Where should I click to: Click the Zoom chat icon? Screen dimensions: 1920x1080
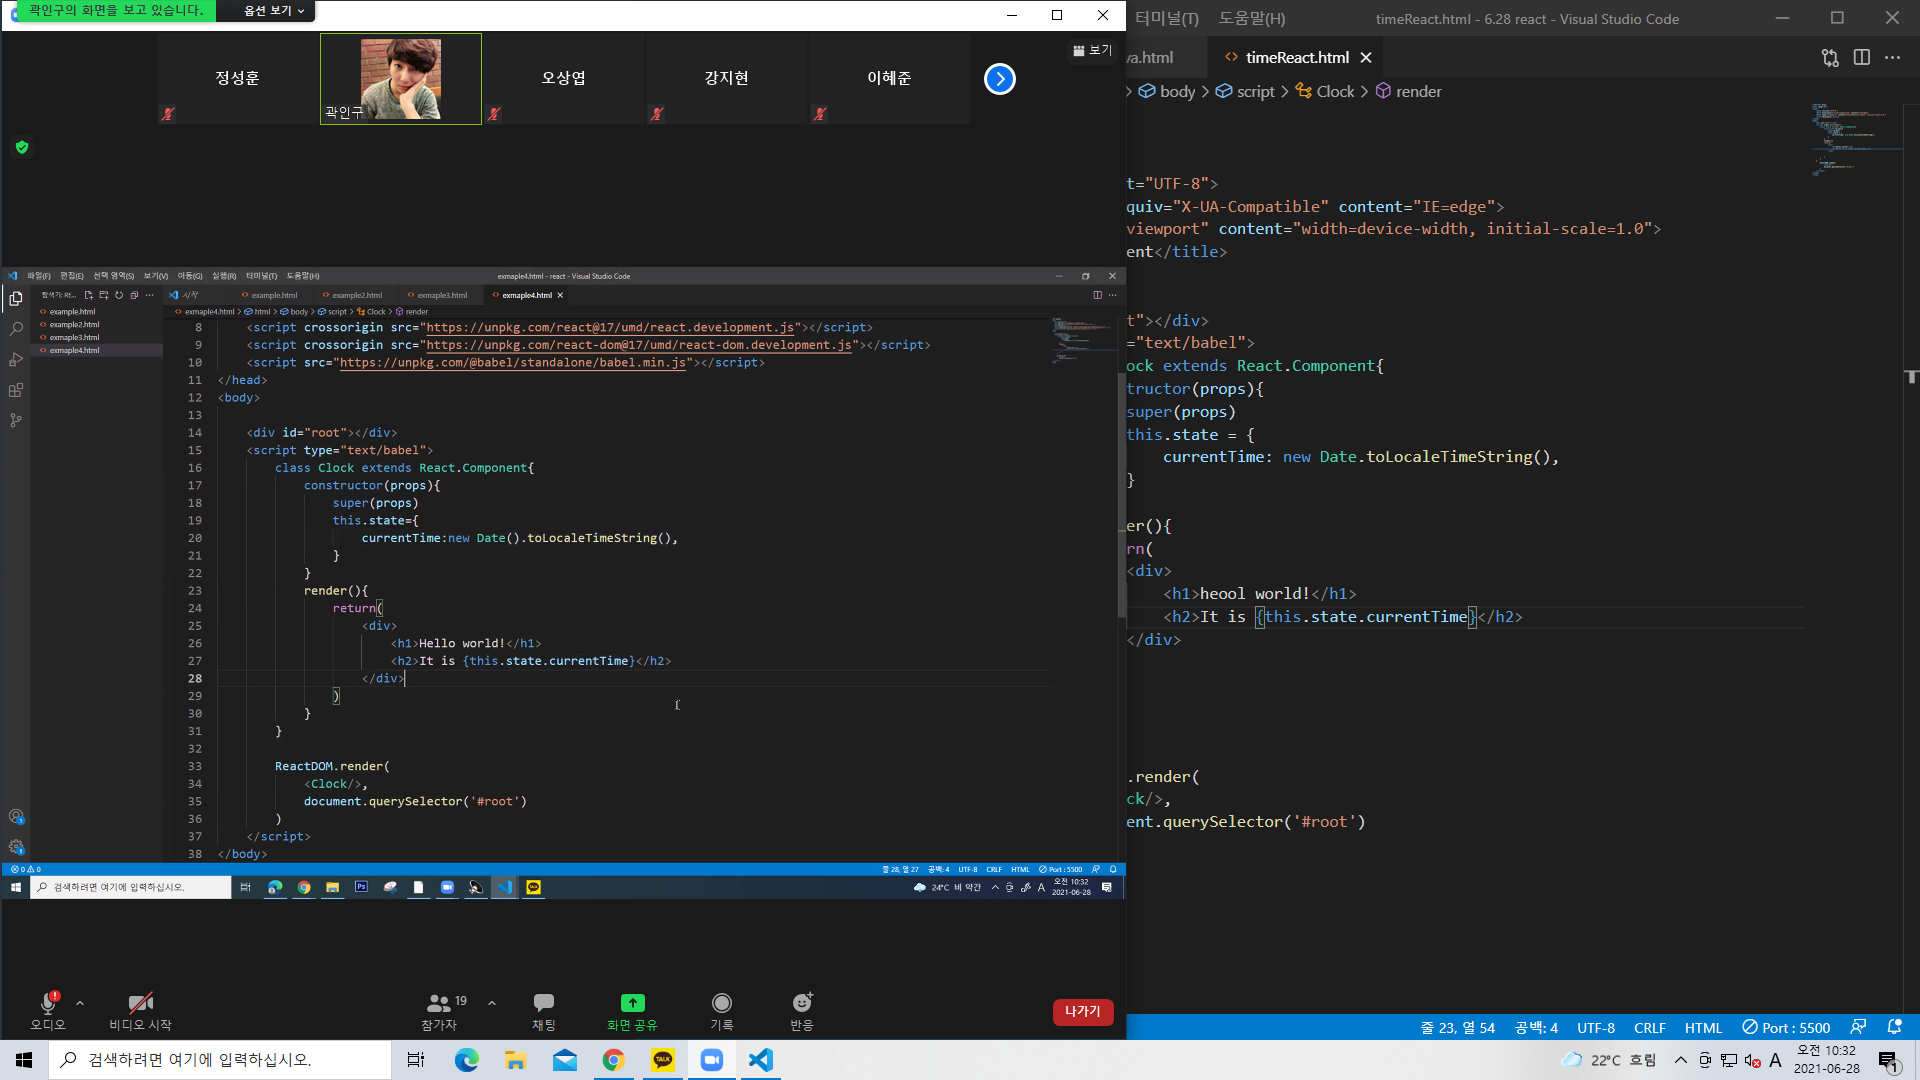pyautogui.click(x=543, y=1003)
